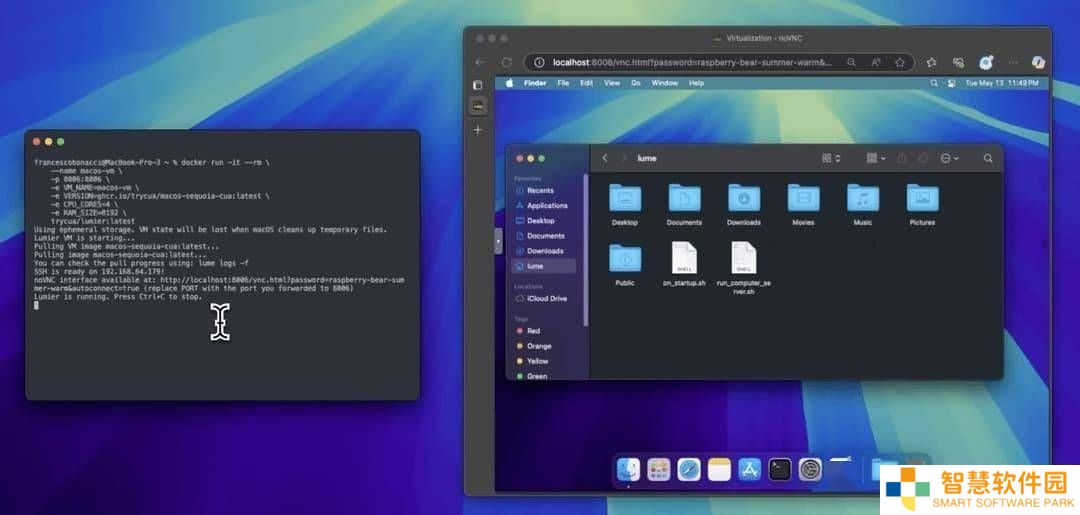Click the Finder tags button
Viewport: 1080px width, 515px height.
[x=923, y=158]
